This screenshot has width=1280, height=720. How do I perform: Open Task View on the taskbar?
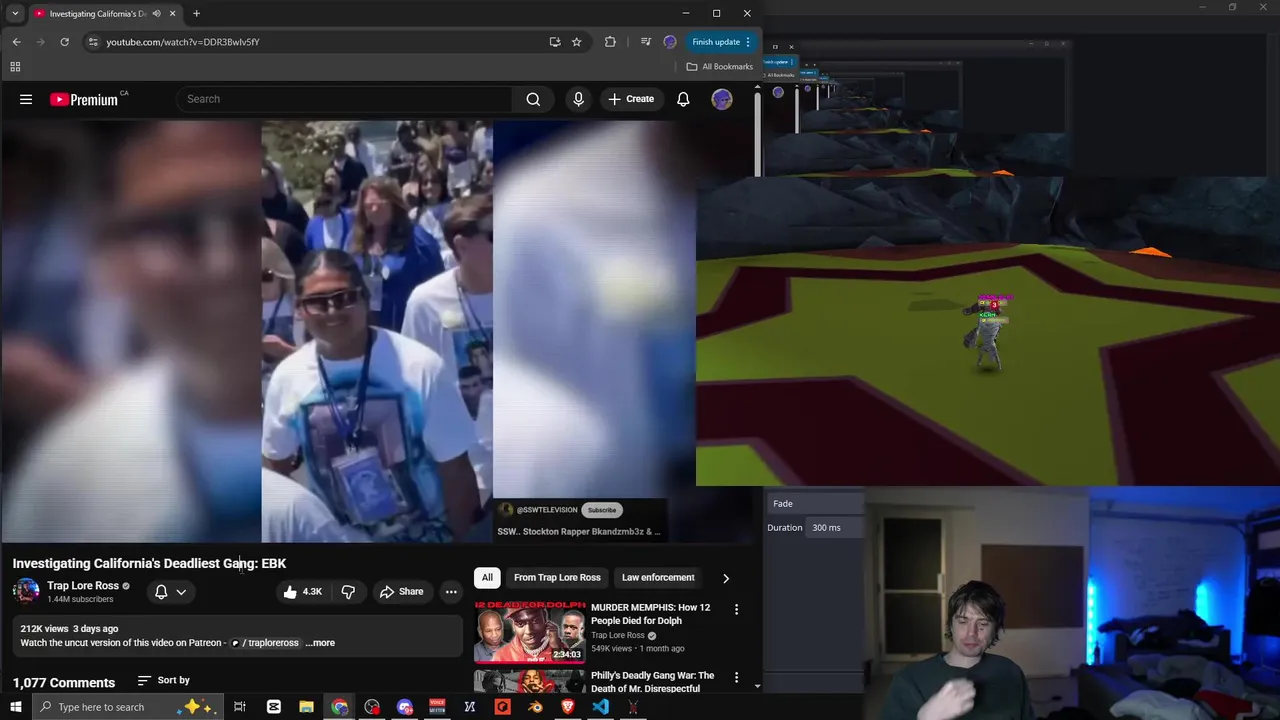coord(240,707)
